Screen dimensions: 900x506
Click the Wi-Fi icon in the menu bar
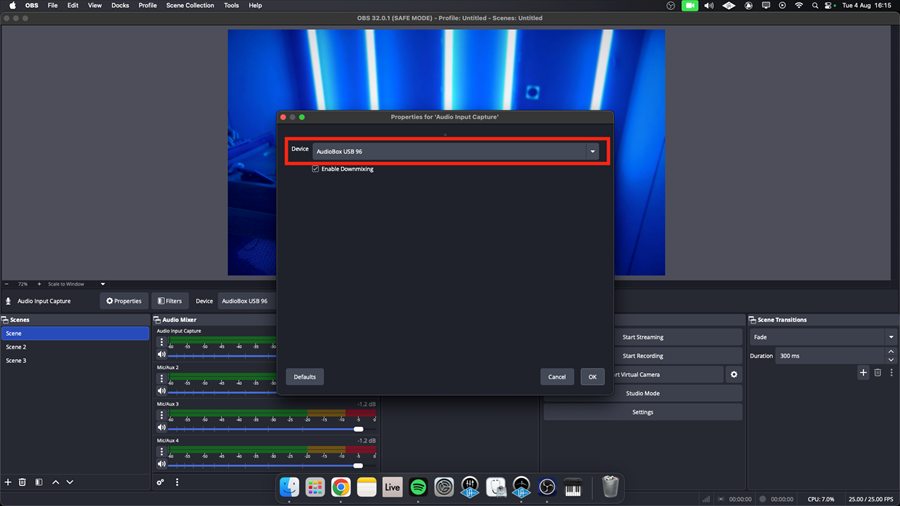pyautogui.click(x=798, y=5)
